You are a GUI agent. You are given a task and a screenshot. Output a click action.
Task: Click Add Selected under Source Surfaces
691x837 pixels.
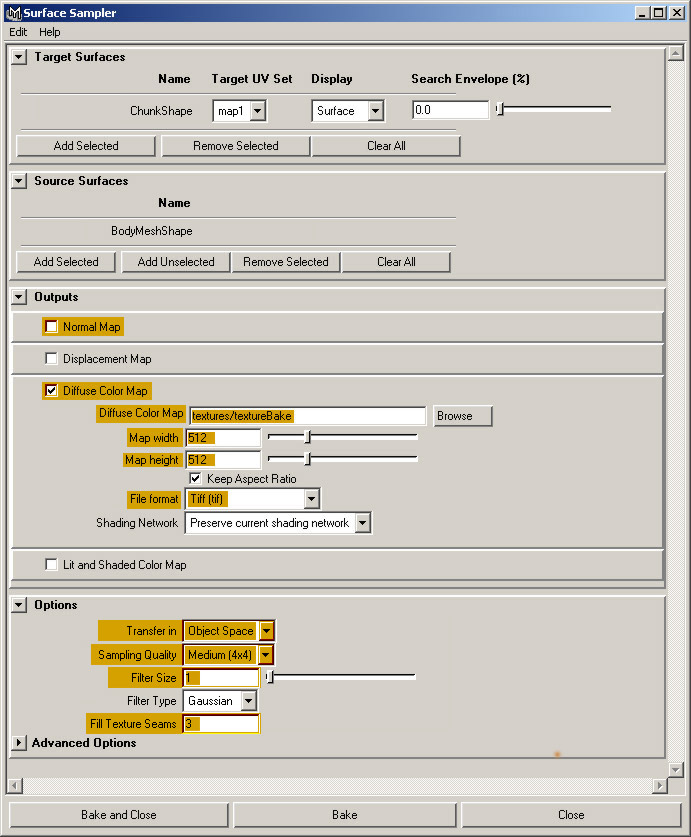coord(66,262)
